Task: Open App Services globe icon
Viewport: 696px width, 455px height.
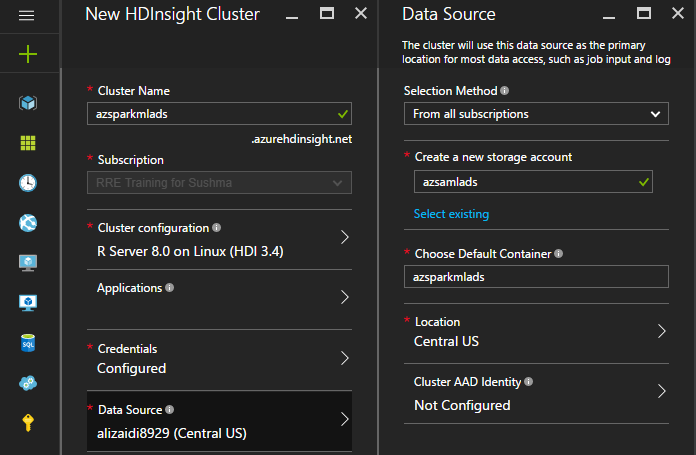Action: coord(28,222)
